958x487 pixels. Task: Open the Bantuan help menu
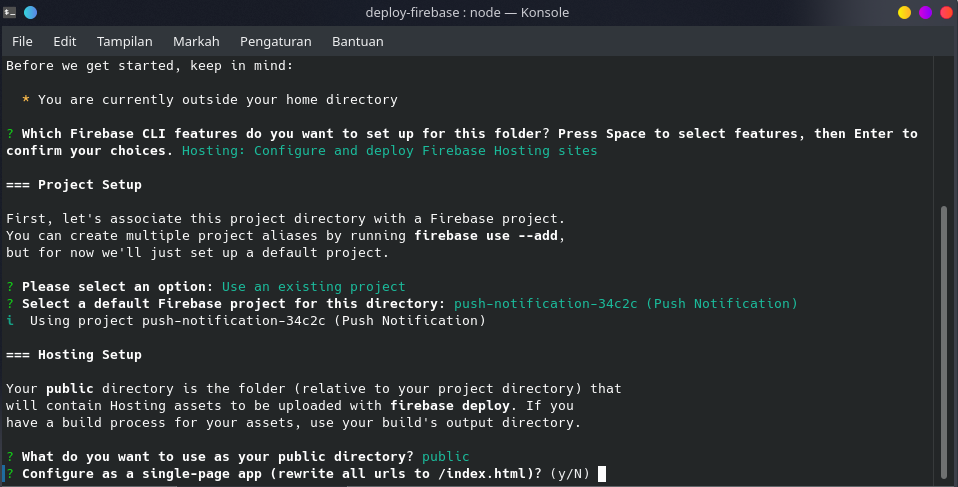[x=357, y=41]
